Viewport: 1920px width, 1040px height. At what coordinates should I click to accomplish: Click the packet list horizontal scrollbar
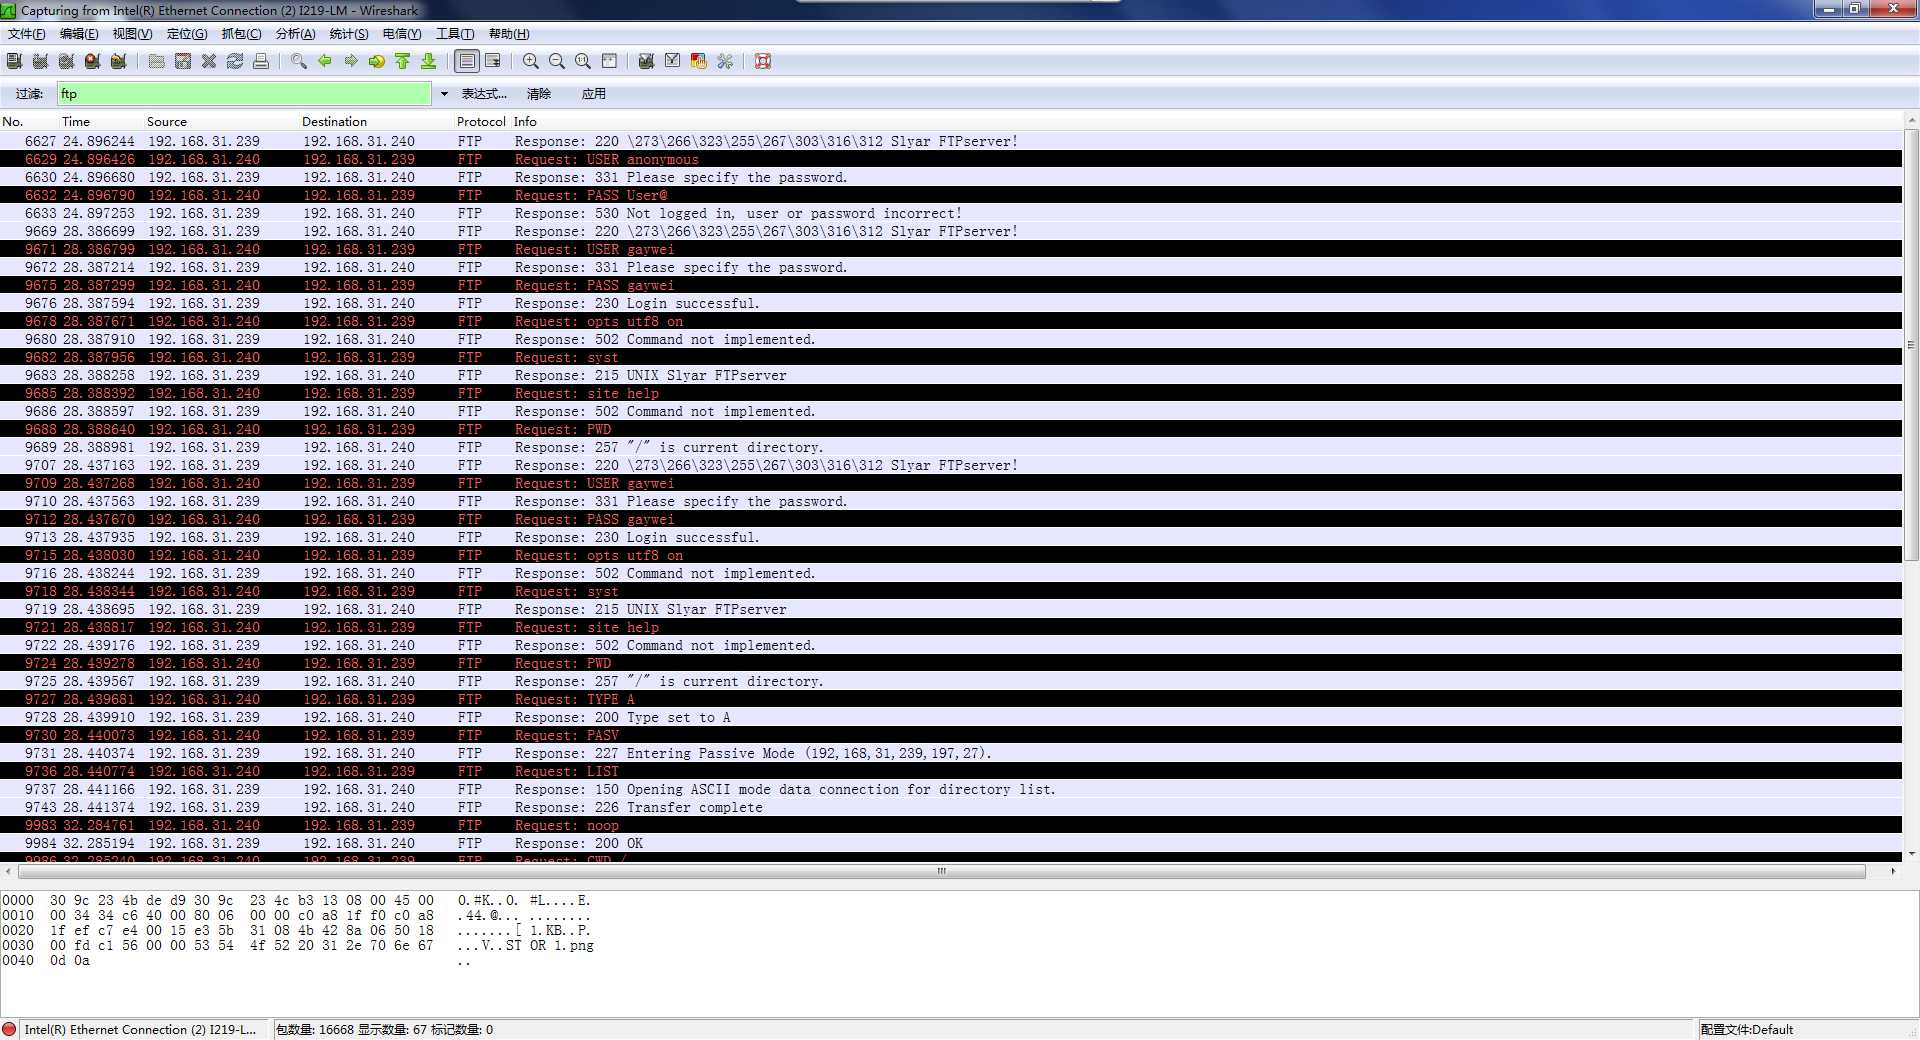pyautogui.click(x=941, y=871)
